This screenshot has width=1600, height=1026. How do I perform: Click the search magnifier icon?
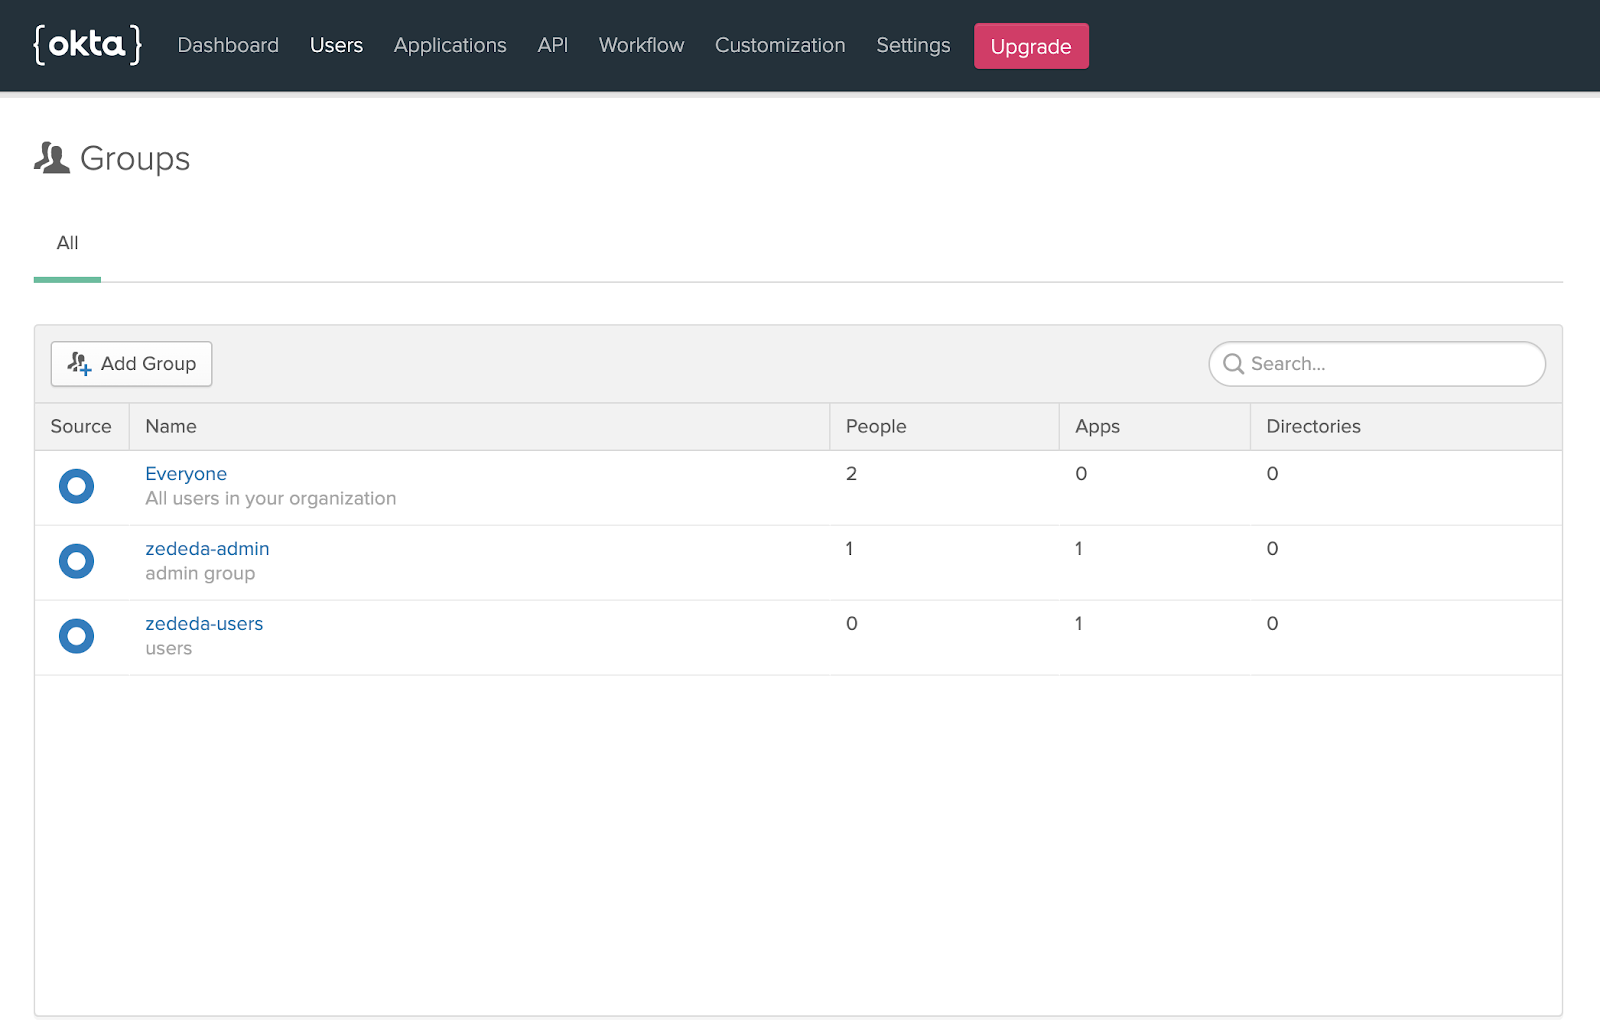click(x=1234, y=364)
